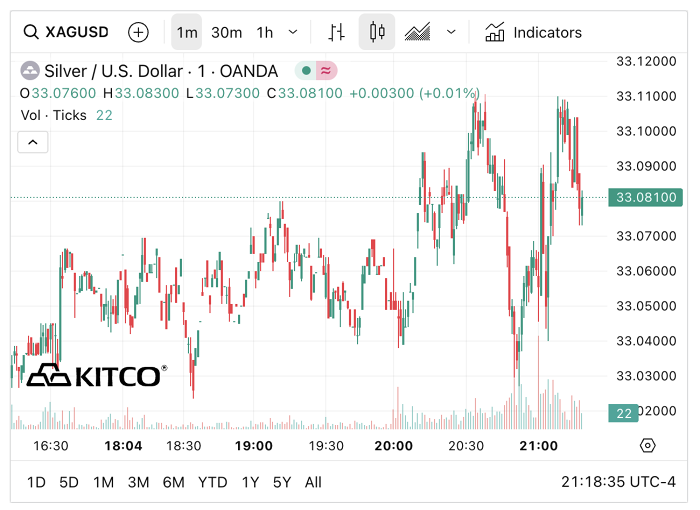Click the 18:04 time axis label
This screenshot has height=510, width=700.
click(123, 446)
